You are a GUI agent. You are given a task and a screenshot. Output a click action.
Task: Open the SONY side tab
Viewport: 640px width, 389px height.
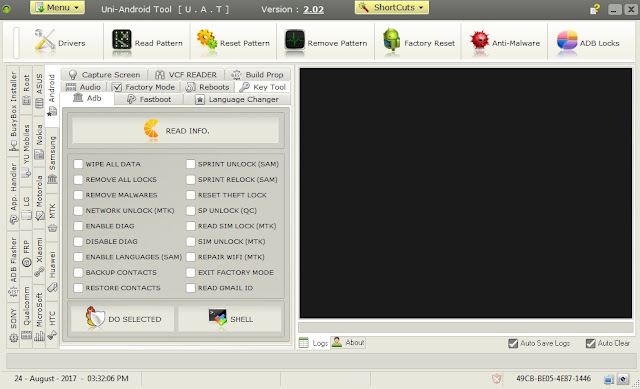point(13,325)
